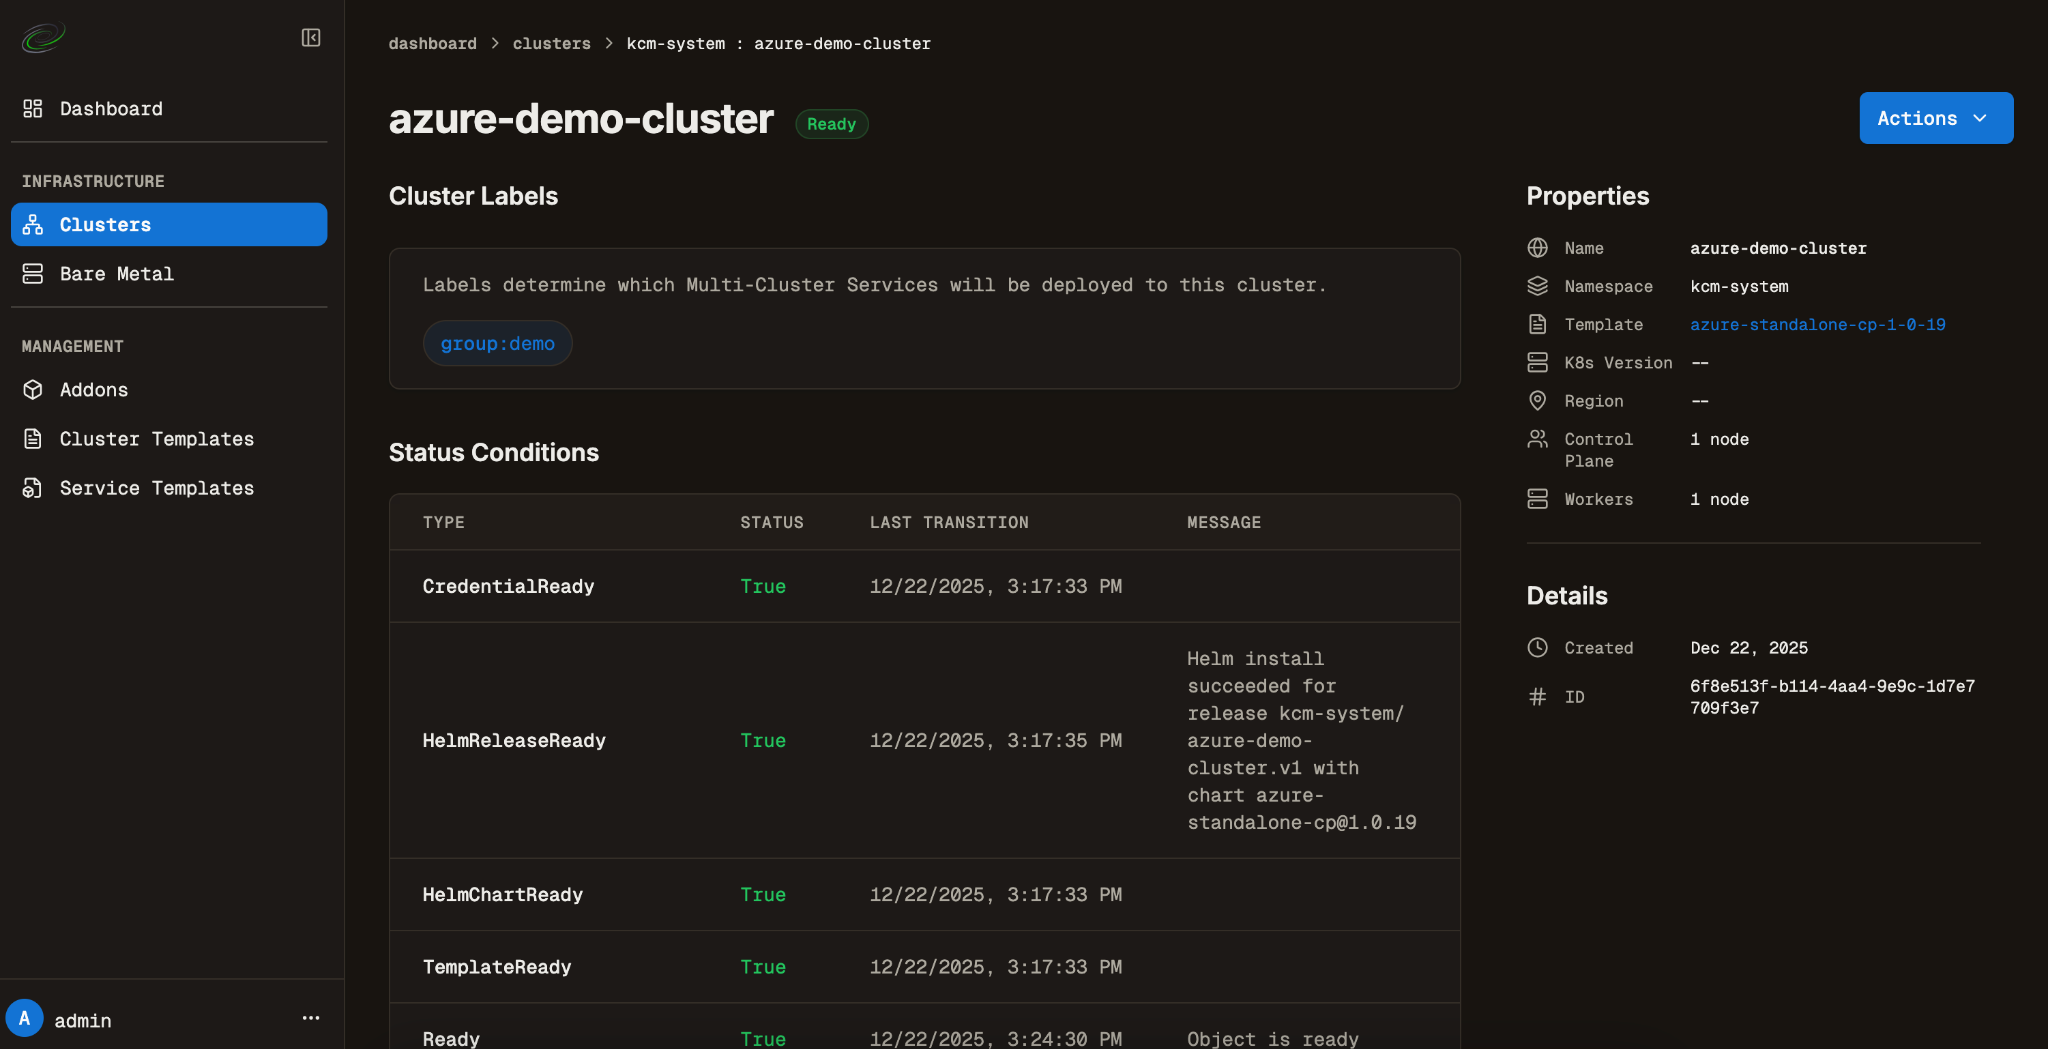Select Clusters in the sidebar
This screenshot has height=1049, width=2048.
(169, 225)
